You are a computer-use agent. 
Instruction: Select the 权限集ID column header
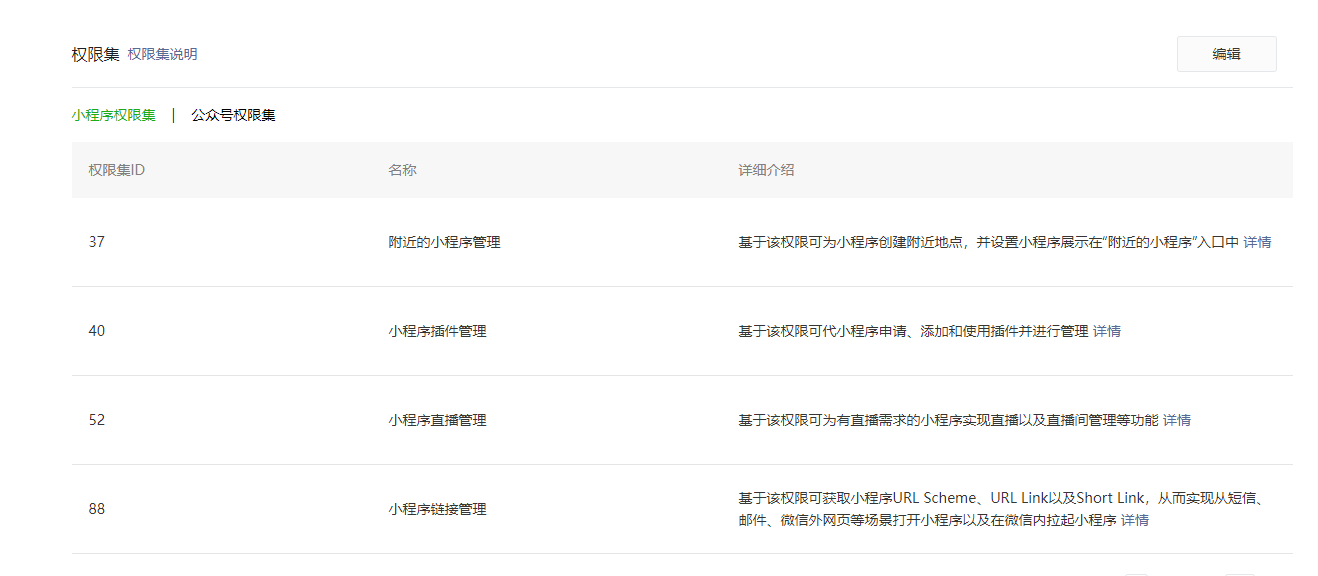pyautogui.click(x=117, y=170)
